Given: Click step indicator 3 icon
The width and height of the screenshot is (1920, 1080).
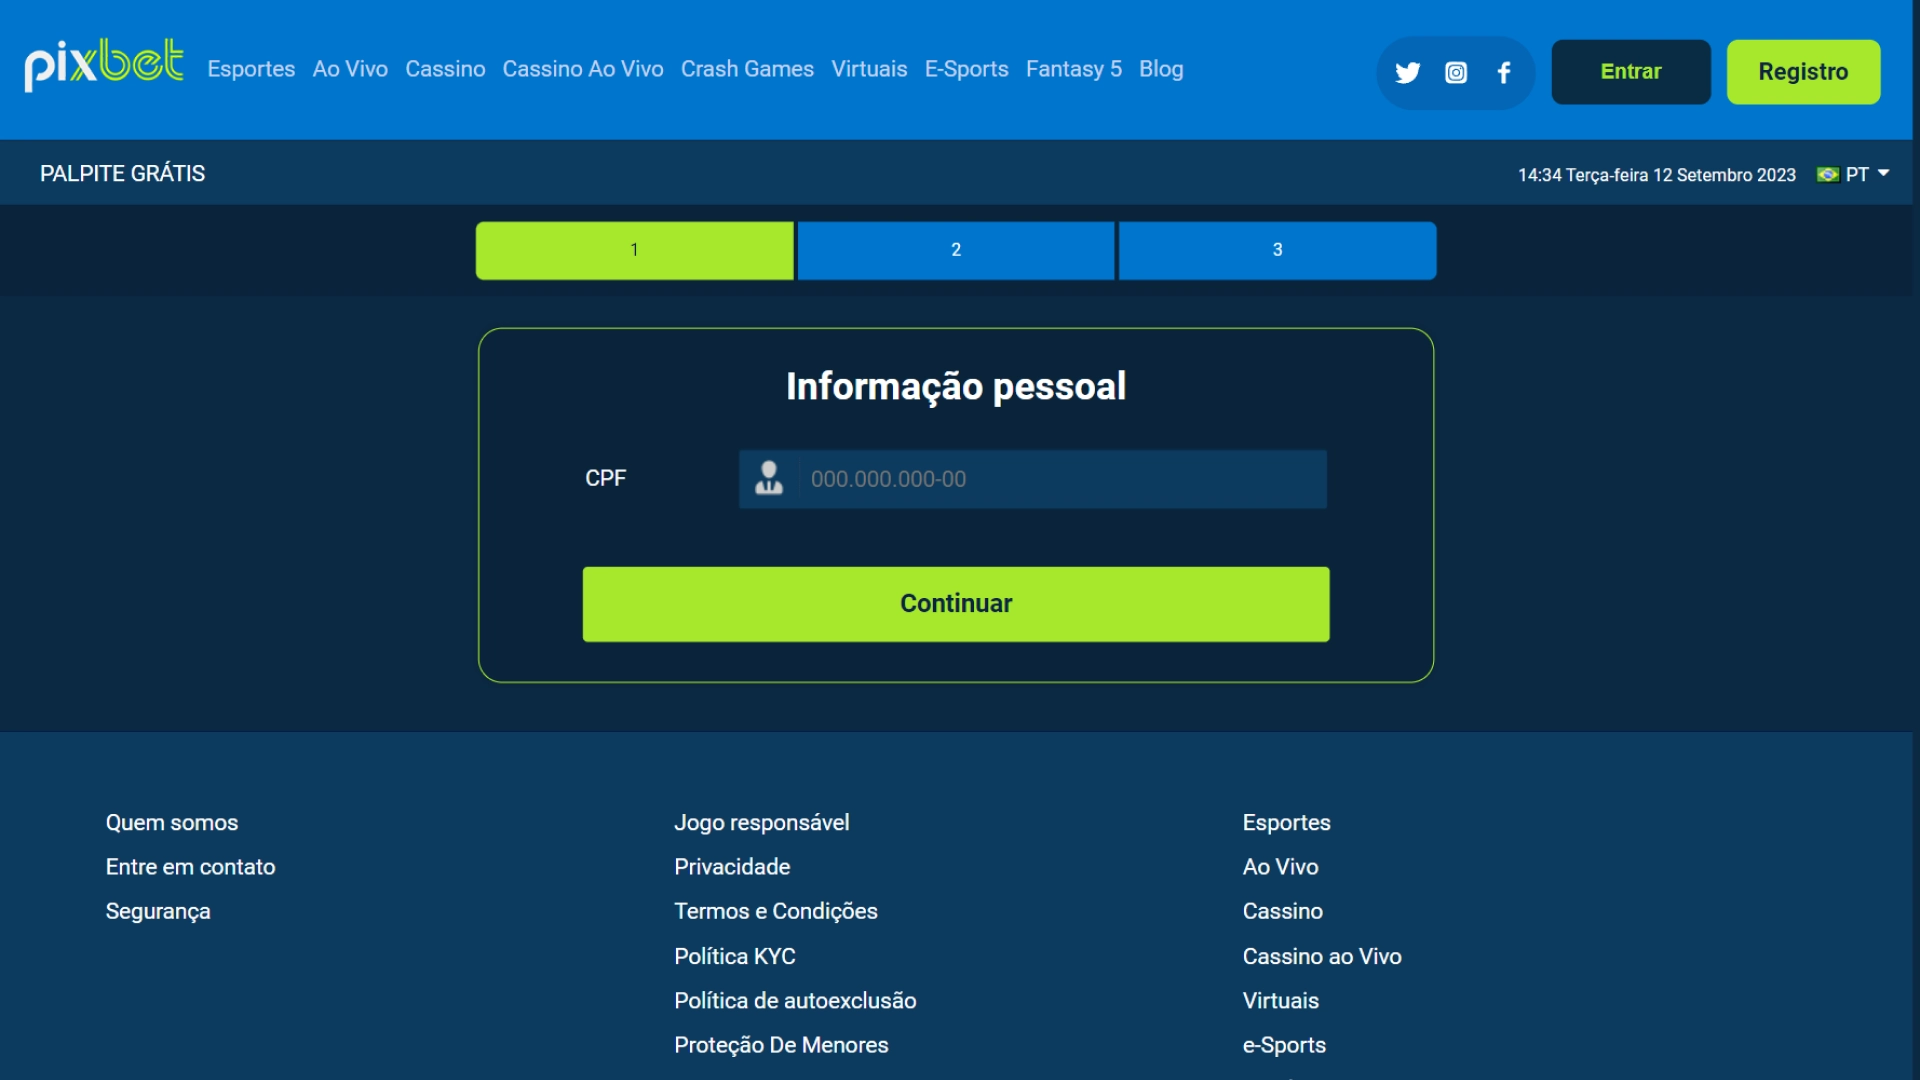Looking at the screenshot, I should click(1275, 251).
